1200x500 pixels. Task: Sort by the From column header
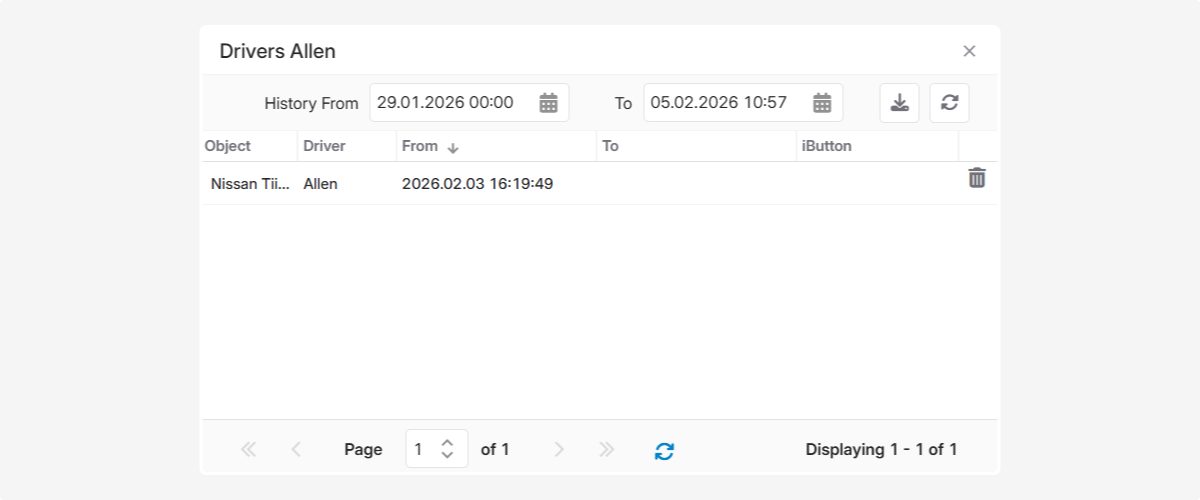(420, 146)
